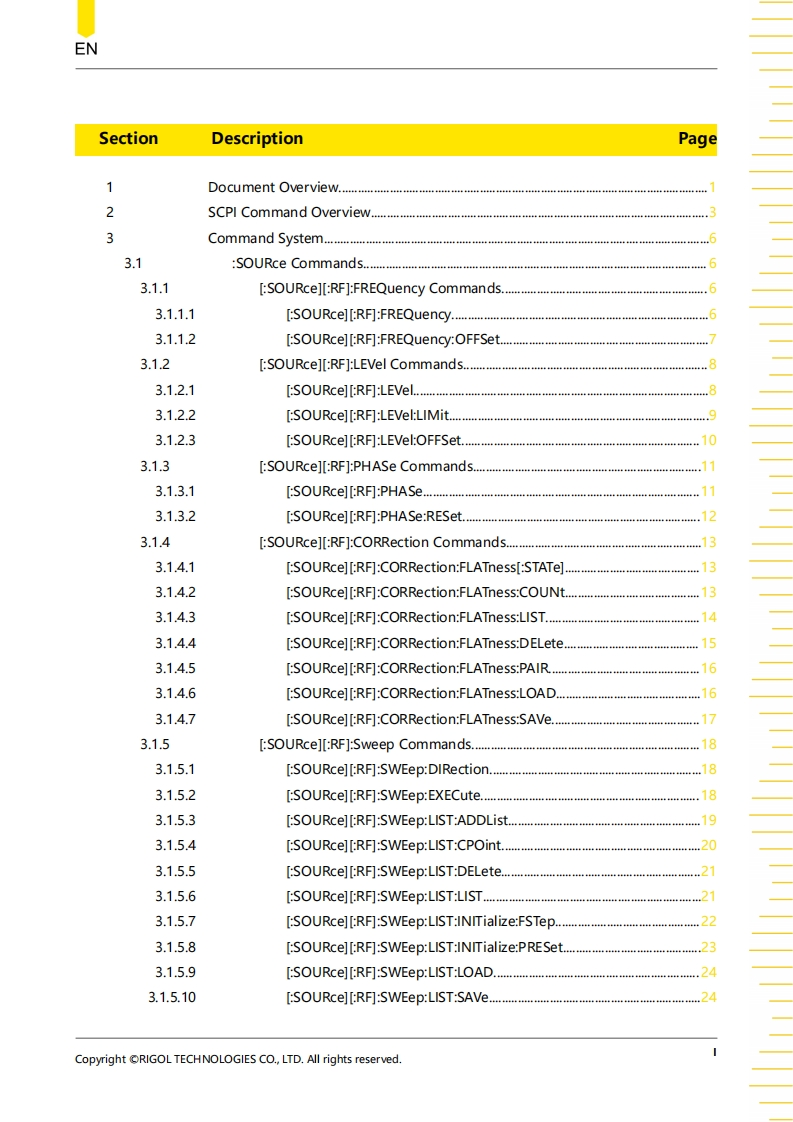
Task: Go to SCPI Command Overview section
Action: (x=289, y=212)
